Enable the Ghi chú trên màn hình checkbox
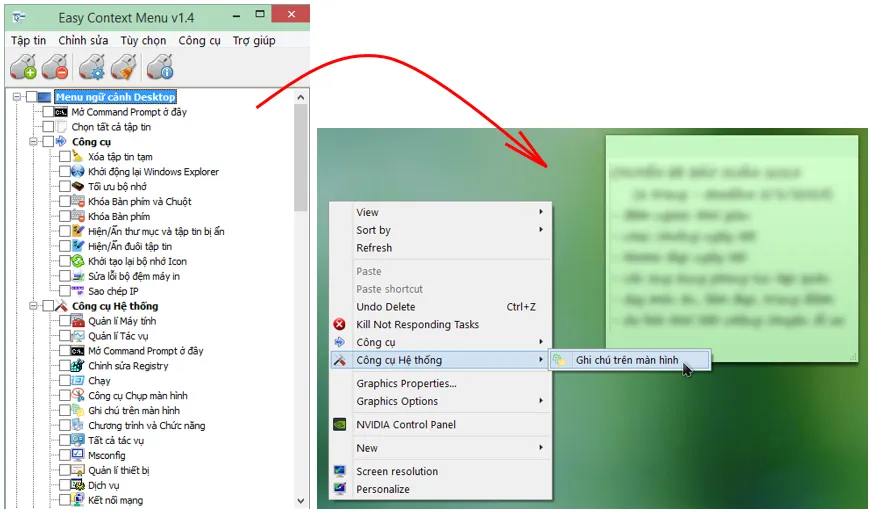This screenshot has height=516, width=875. (65, 411)
